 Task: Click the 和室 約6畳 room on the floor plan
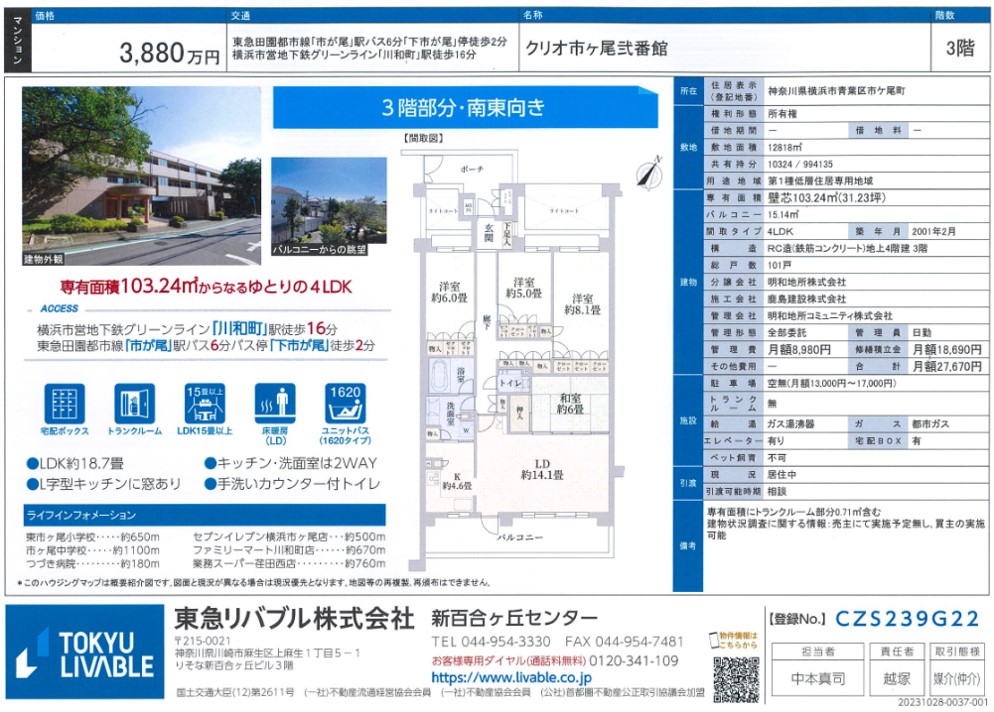point(571,402)
